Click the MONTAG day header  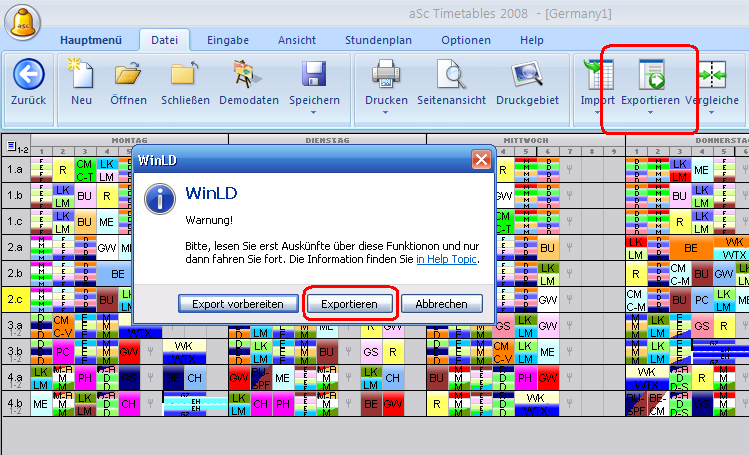click(129, 140)
